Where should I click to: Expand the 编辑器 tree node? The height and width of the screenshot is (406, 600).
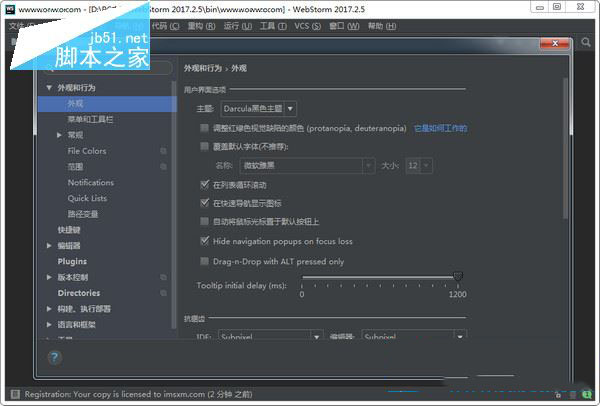point(49,246)
